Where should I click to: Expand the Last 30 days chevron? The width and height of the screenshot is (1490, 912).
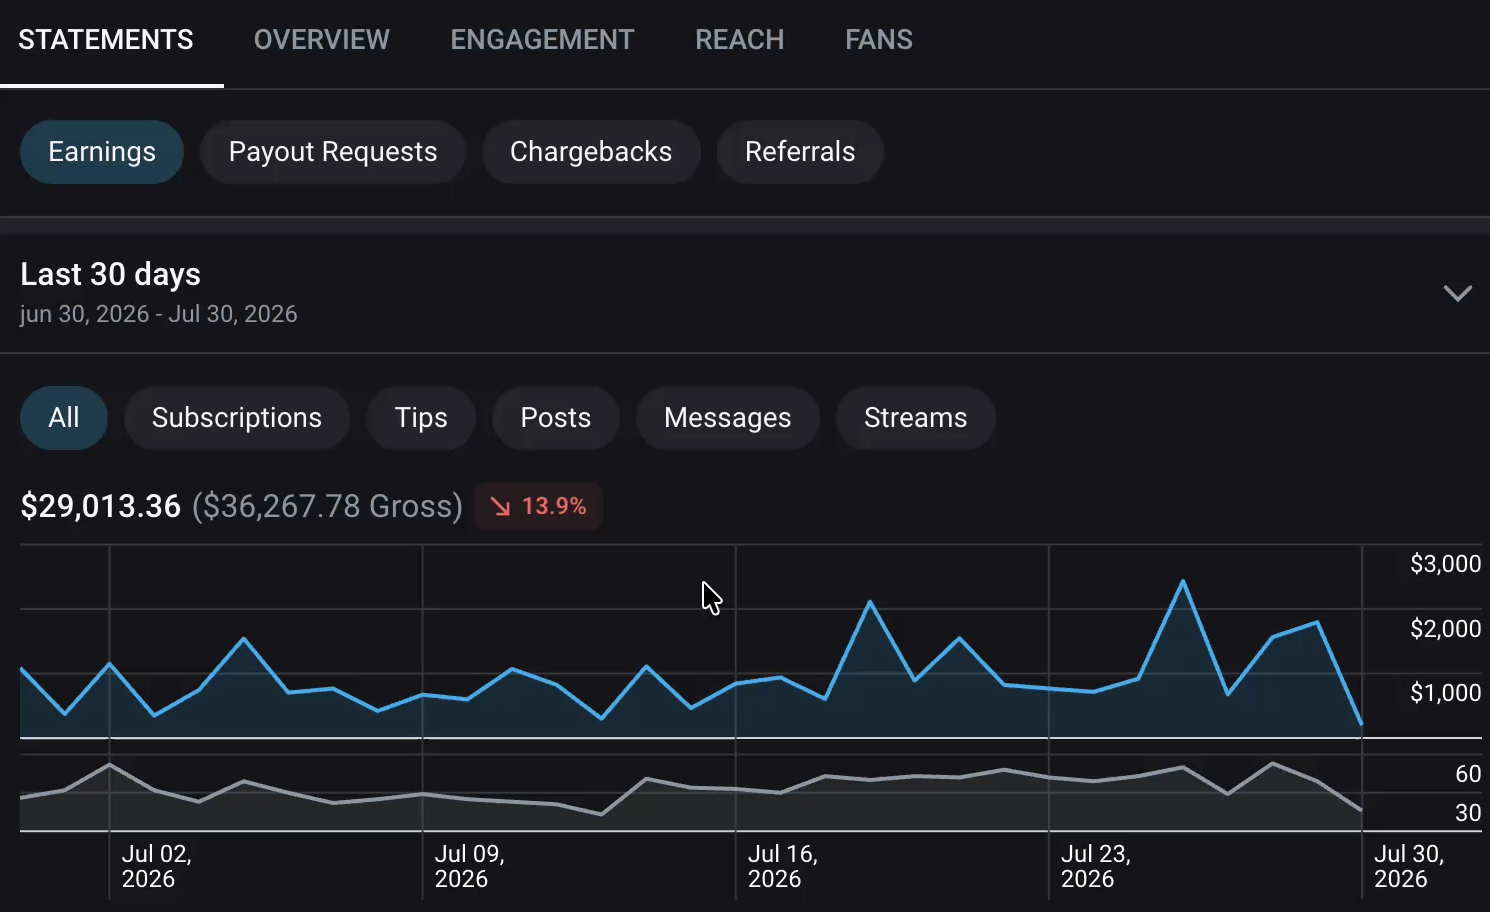coord(1457,293)
